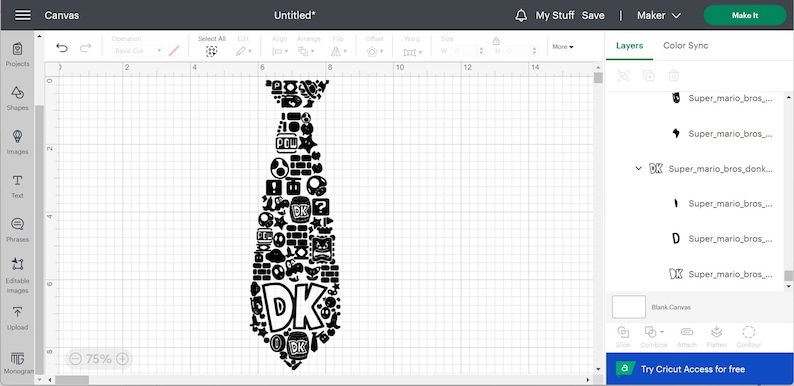This screenshot has height=386, width=794.
Task: Open the Operation Basic Cut dropdown
Action: click(138, 51)
